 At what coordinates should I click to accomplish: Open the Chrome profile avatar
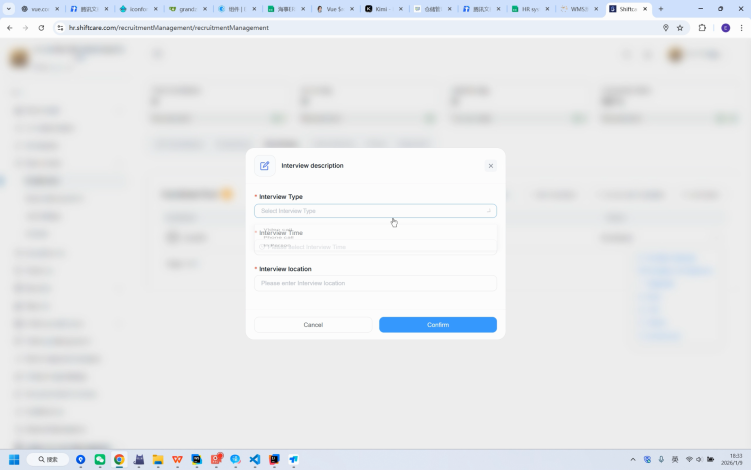coord(725,28)
